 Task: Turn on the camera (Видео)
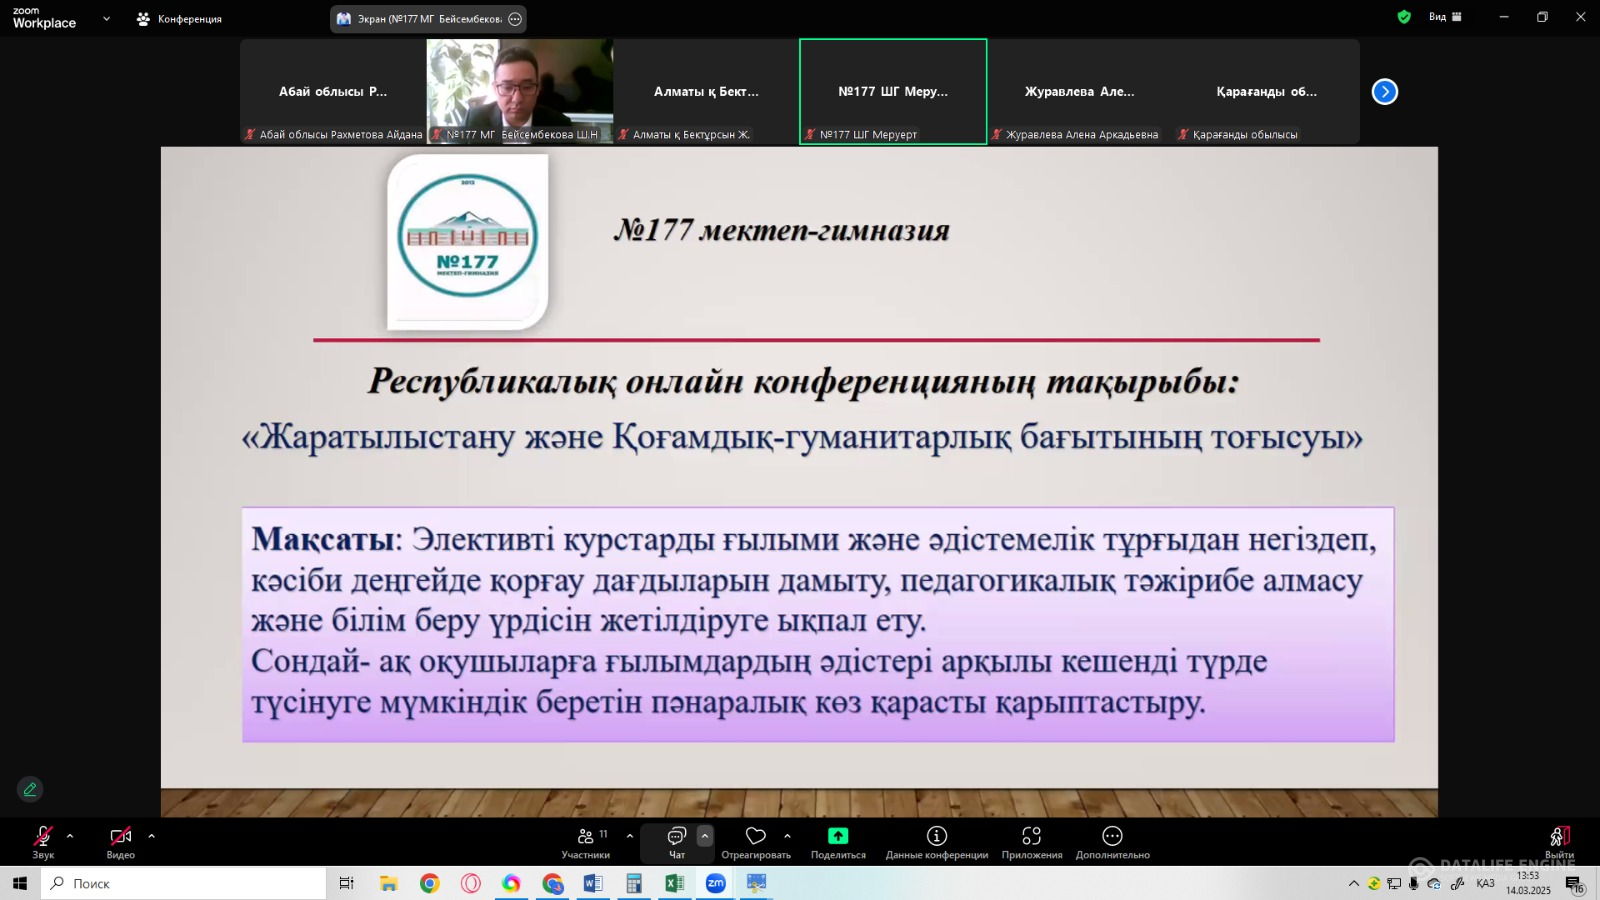[121, 841]
